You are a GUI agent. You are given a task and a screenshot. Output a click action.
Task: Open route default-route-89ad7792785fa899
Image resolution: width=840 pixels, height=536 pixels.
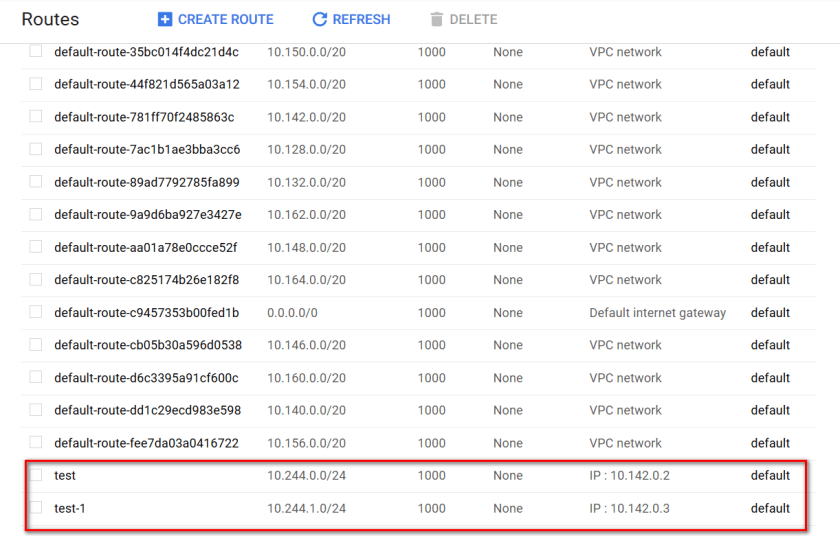146,183
